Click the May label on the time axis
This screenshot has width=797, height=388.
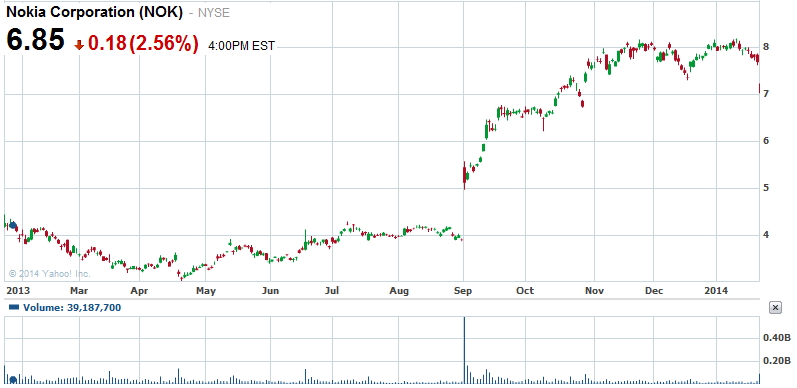205,291
